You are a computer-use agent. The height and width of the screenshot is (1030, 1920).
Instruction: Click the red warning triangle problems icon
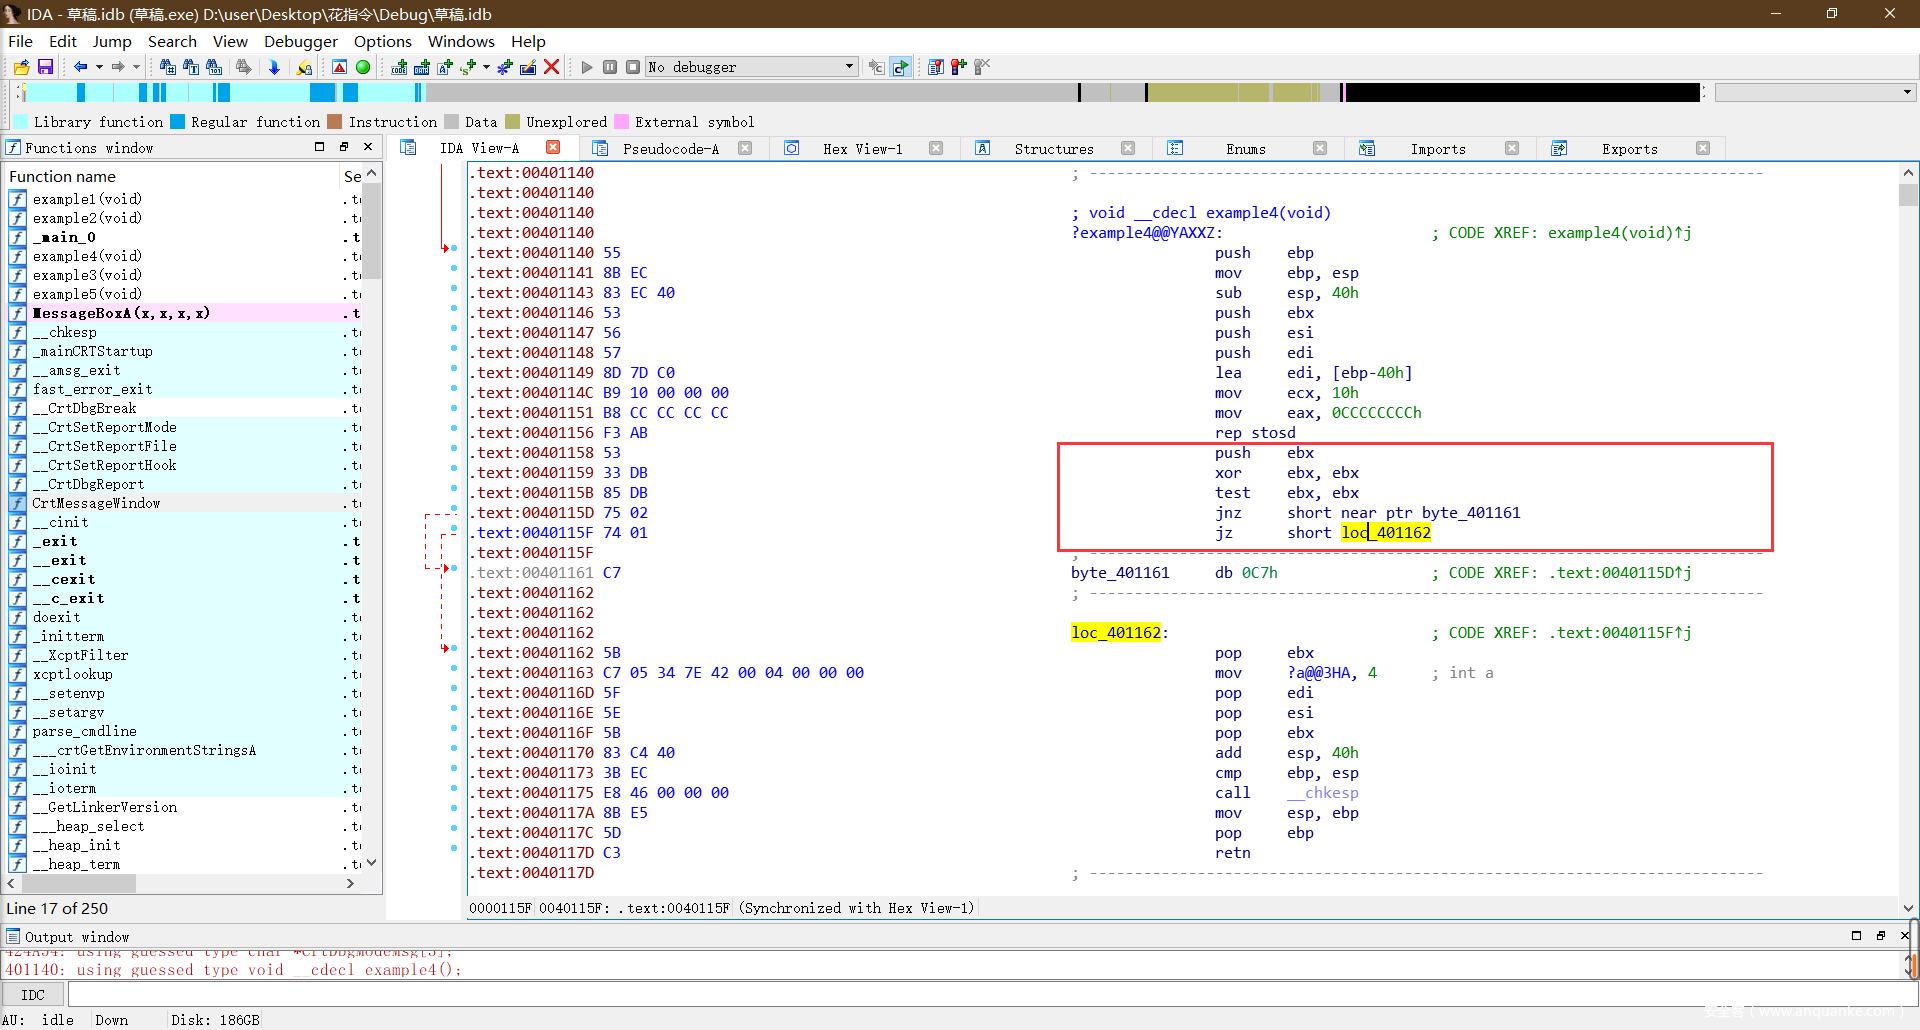[x=339, y=67]
